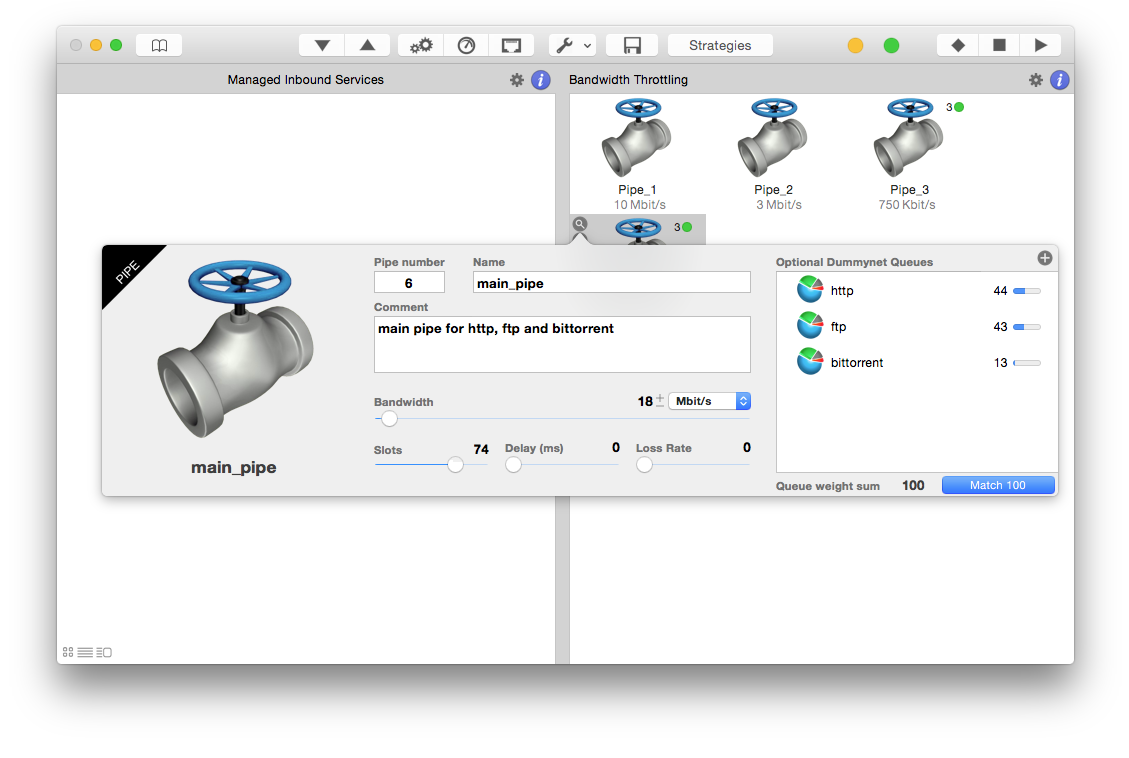1129x758 pixels.
Task: Switch to list view mode
Action: [85, 652]
